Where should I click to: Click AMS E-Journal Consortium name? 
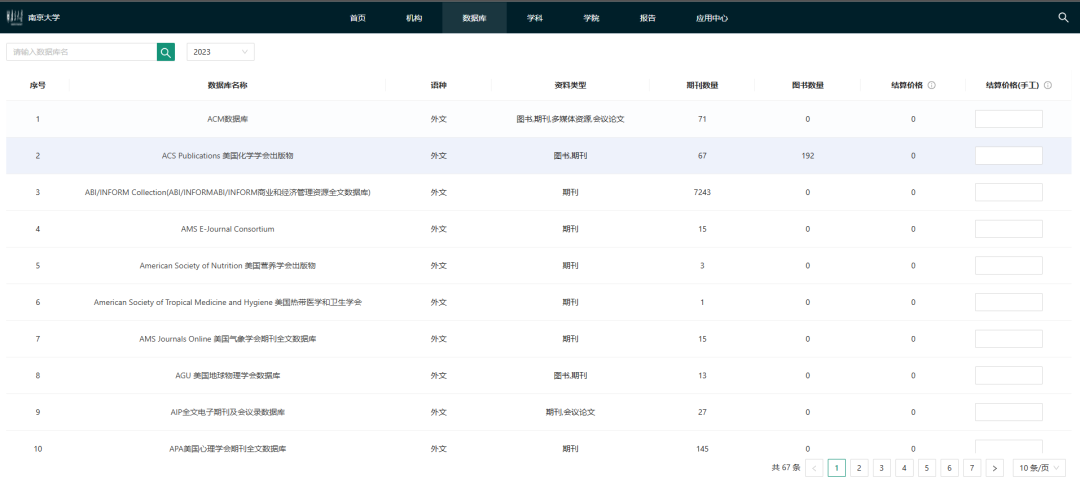click(x=227, y=229)
